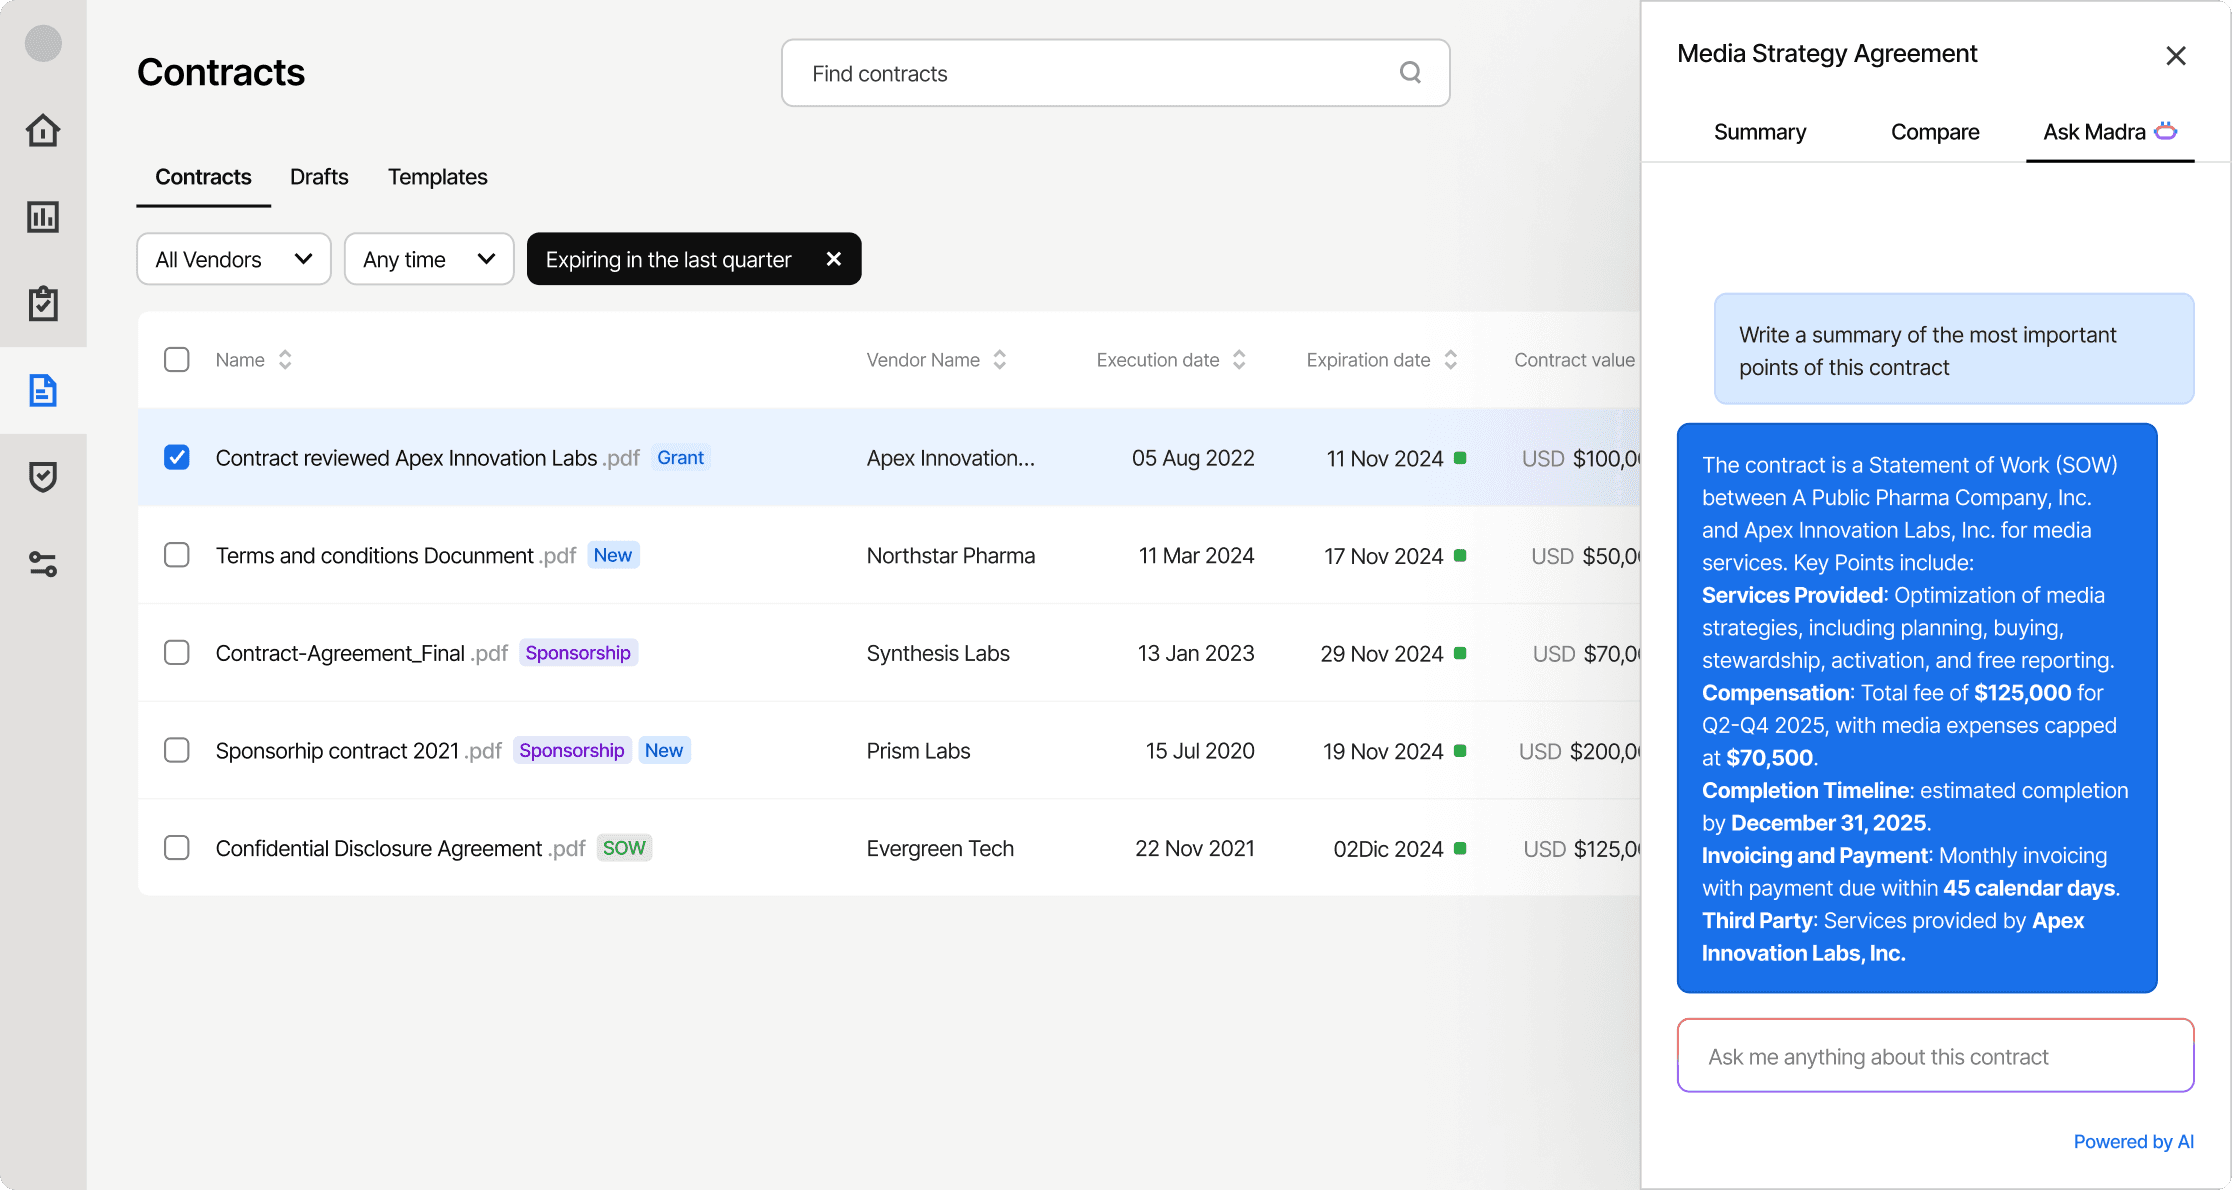
Task: Remove the 'Expiring in the last quarter' filter
Action: point(834,259)
